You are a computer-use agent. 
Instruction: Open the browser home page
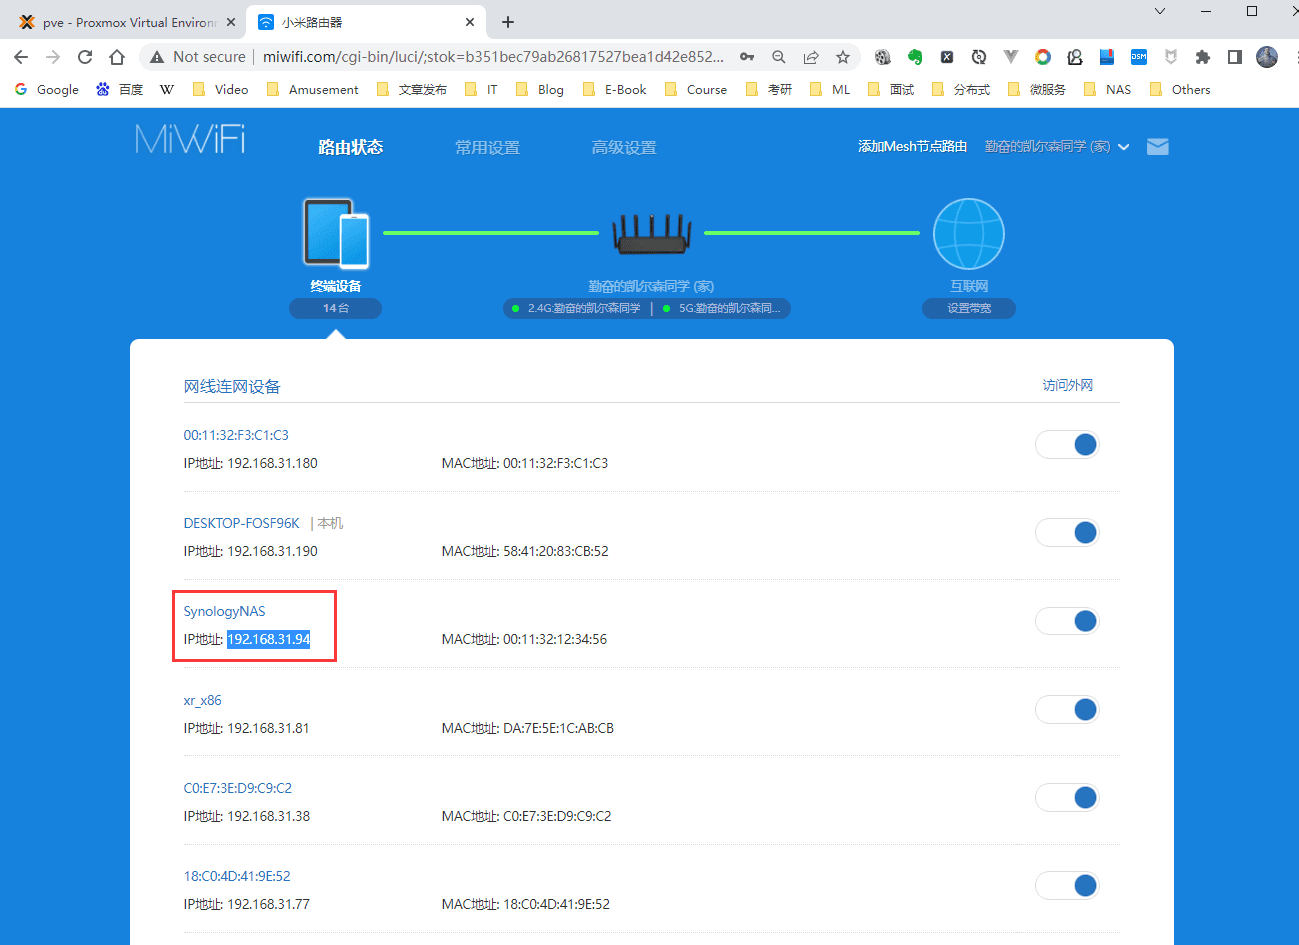(x=117, y=57)
